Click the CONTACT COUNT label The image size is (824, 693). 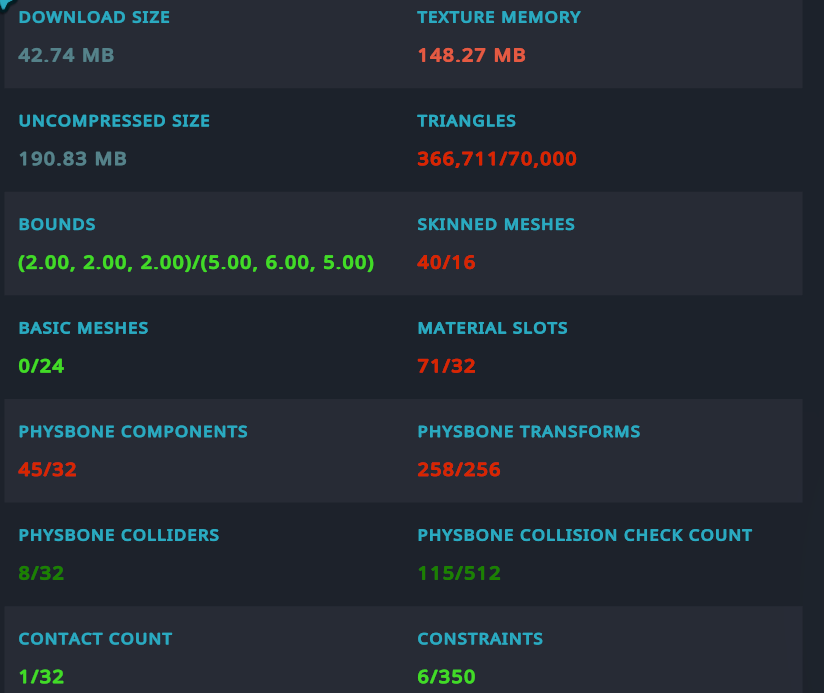coord(95,638)
